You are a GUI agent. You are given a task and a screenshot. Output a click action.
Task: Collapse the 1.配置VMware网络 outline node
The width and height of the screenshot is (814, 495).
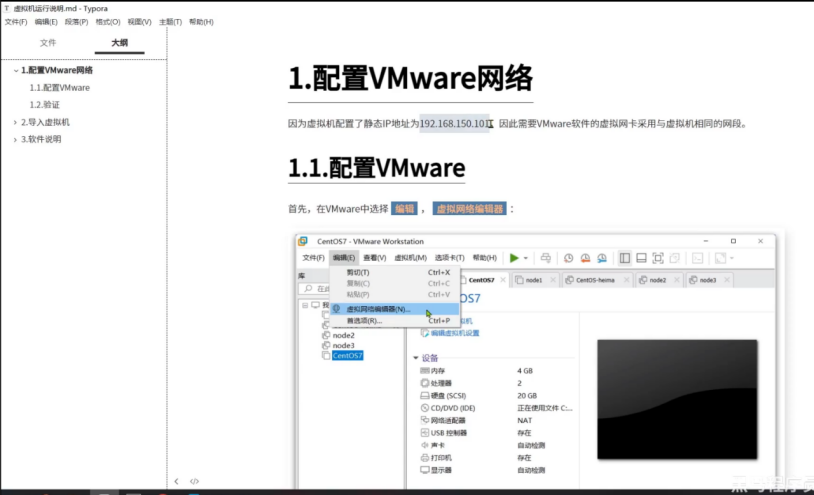[16, 71]
